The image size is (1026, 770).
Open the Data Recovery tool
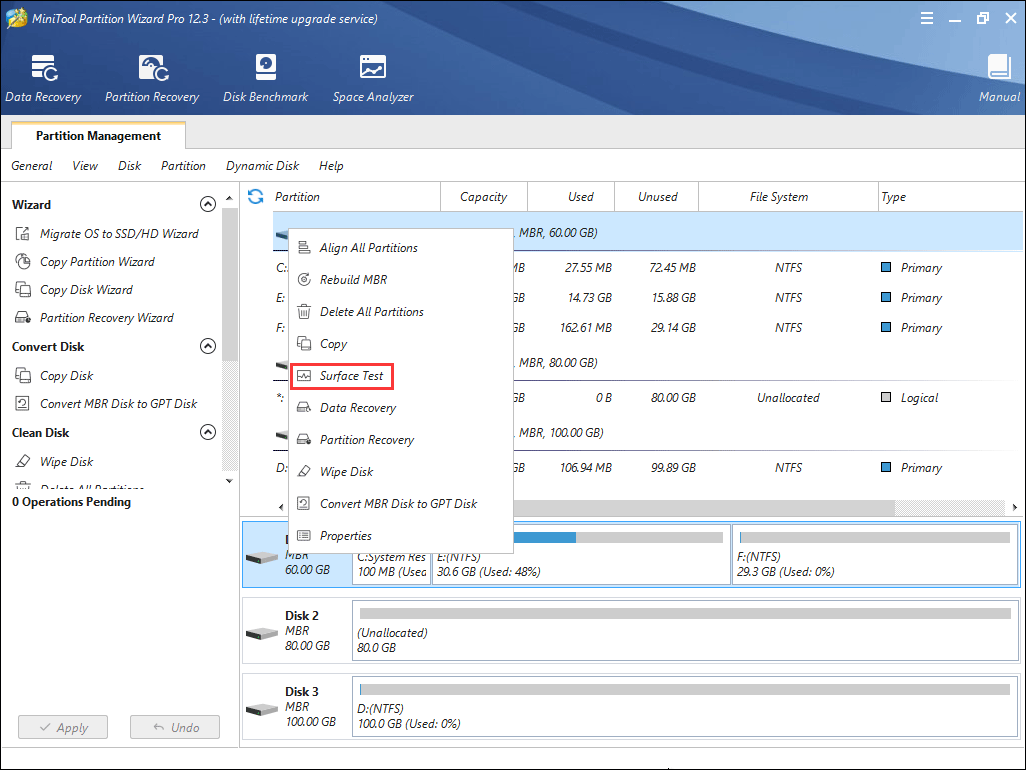[43, 79]
